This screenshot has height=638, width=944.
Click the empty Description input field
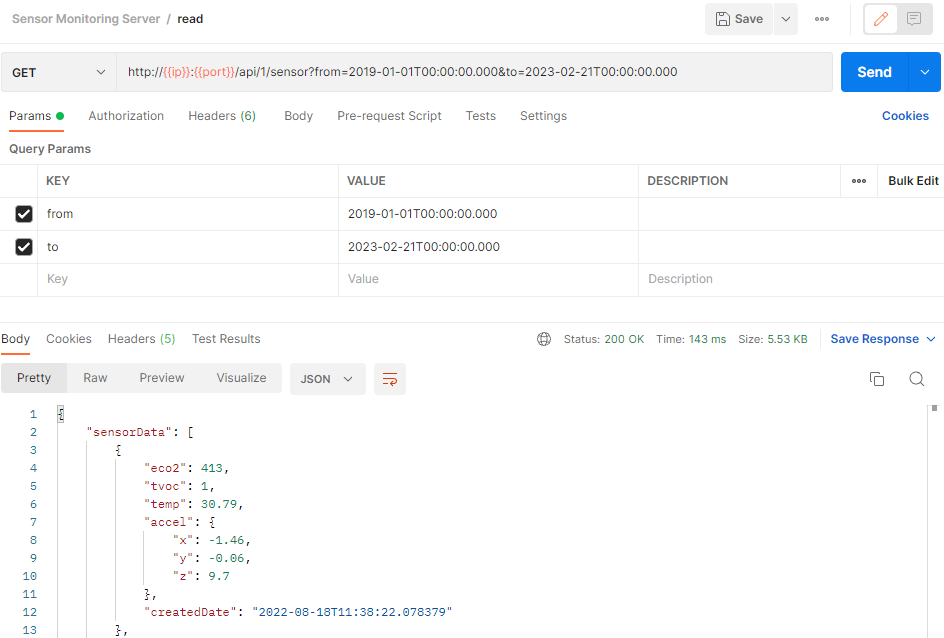tap(791, 279)
